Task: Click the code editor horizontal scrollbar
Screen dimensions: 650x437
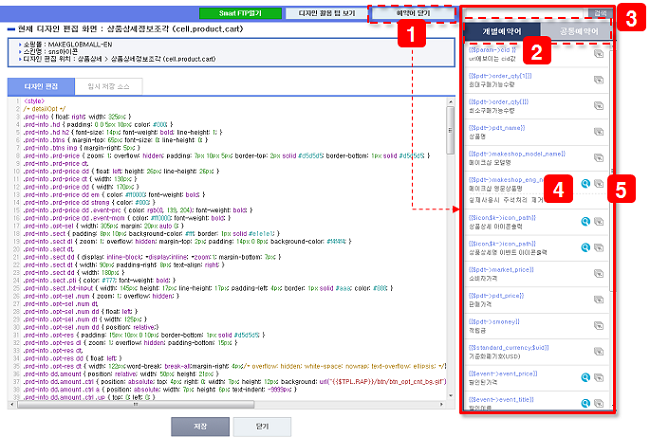Action: coord(135,404)
